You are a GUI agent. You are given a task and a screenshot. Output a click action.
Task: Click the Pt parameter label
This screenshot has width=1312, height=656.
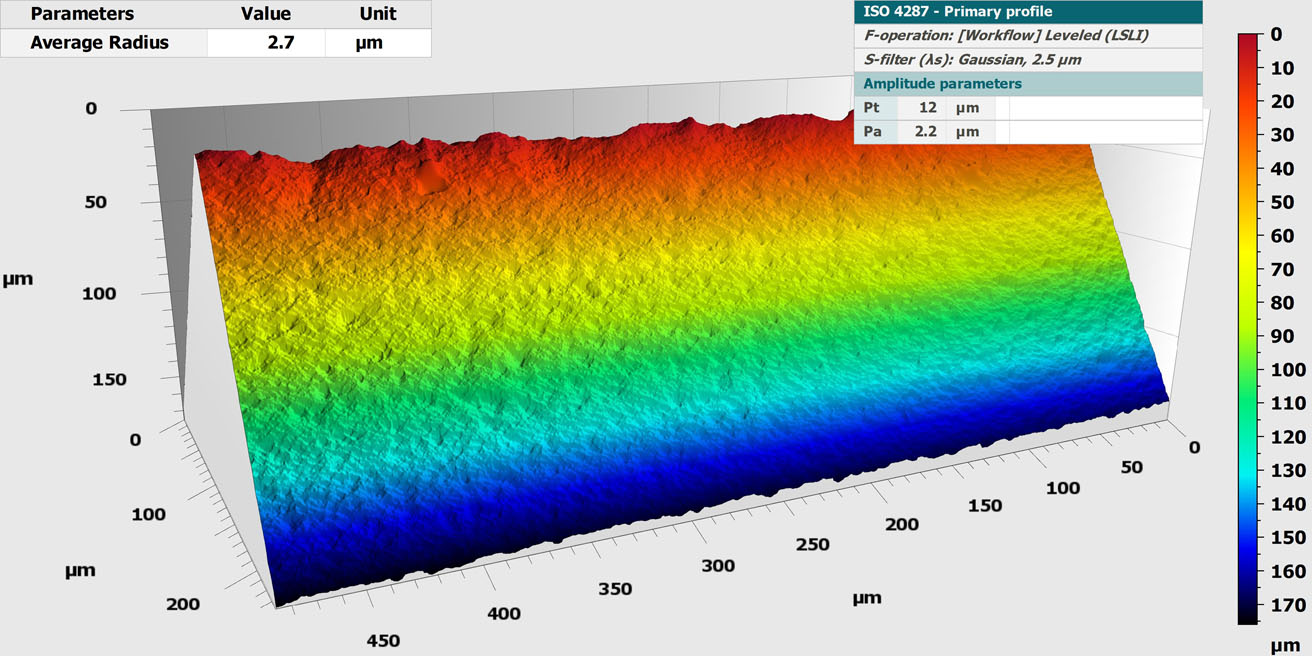tap(870, 108)
